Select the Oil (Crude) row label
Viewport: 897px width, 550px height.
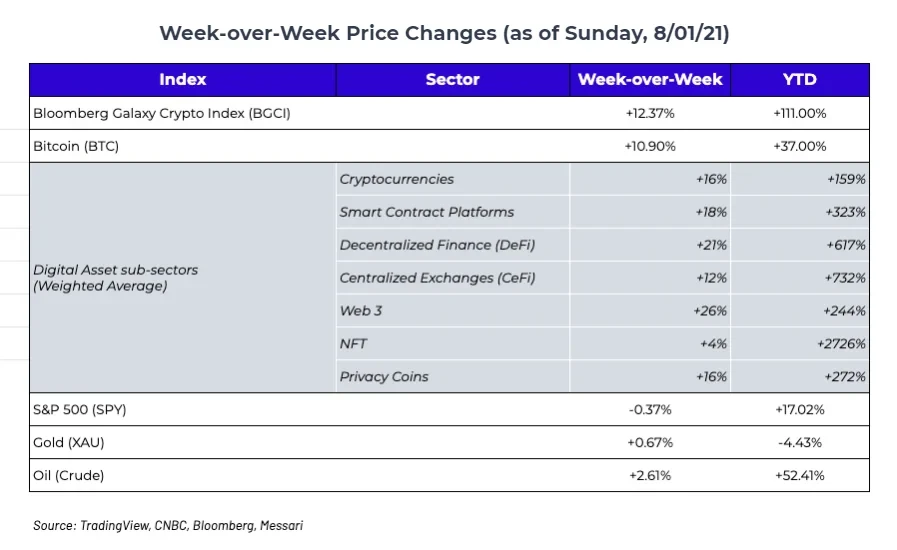click(x=68, y=476)
